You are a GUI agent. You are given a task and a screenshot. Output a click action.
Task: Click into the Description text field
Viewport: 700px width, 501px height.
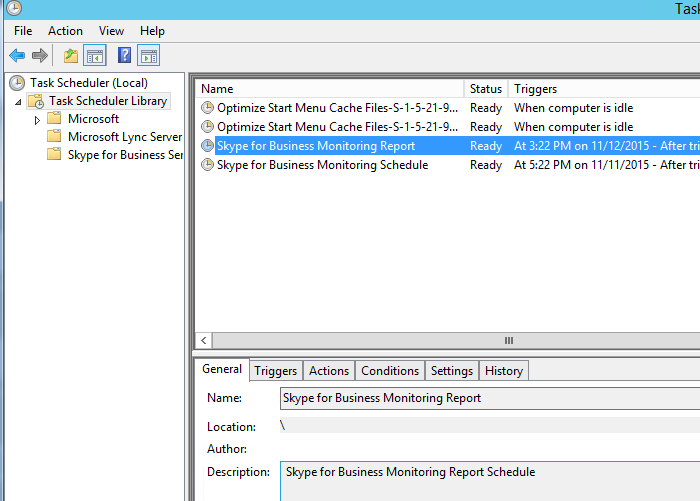click(x=490, y=481)
